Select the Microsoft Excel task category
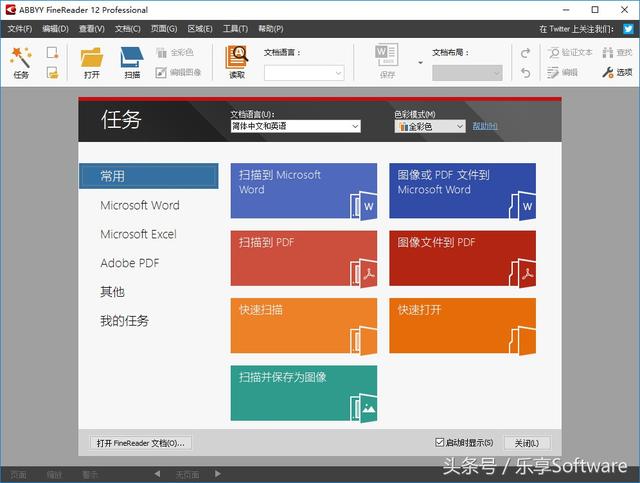The height and width of the screenshot is (483, 640). 138,234
